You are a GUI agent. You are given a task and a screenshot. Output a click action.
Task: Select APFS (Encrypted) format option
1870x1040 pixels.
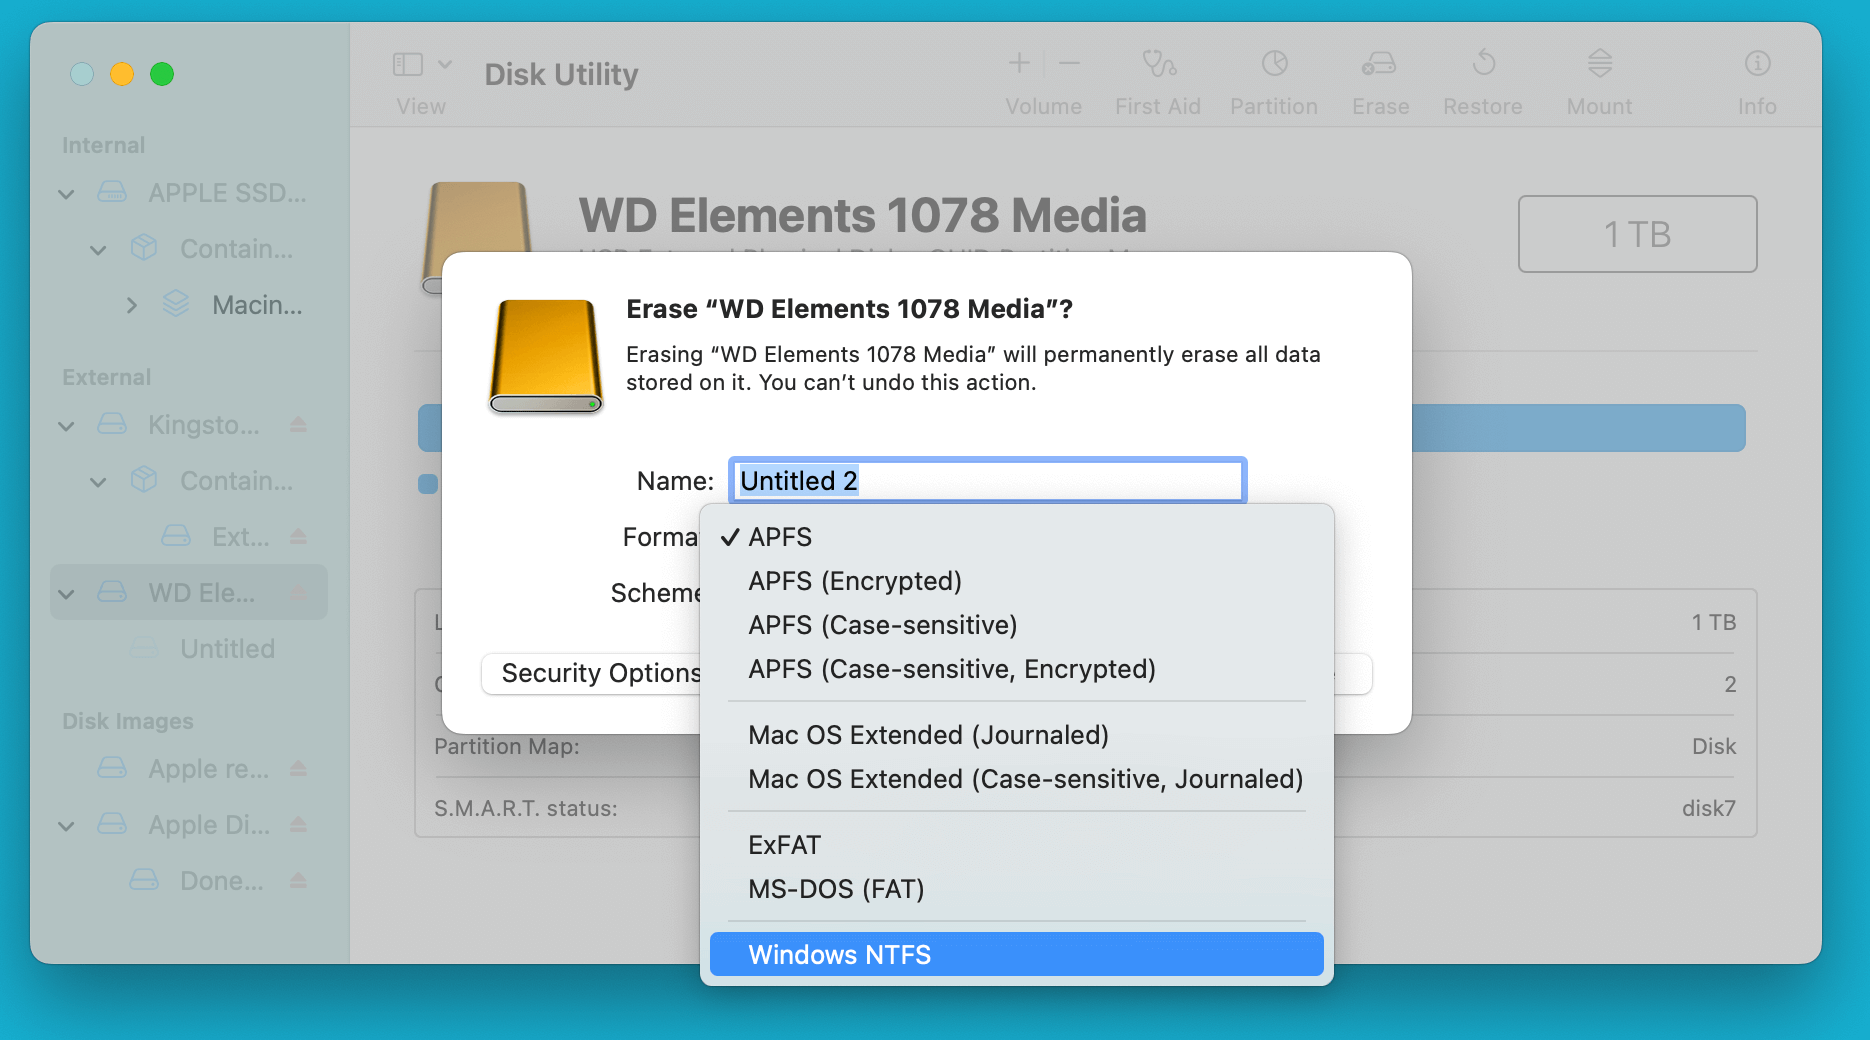pos(855,580)
